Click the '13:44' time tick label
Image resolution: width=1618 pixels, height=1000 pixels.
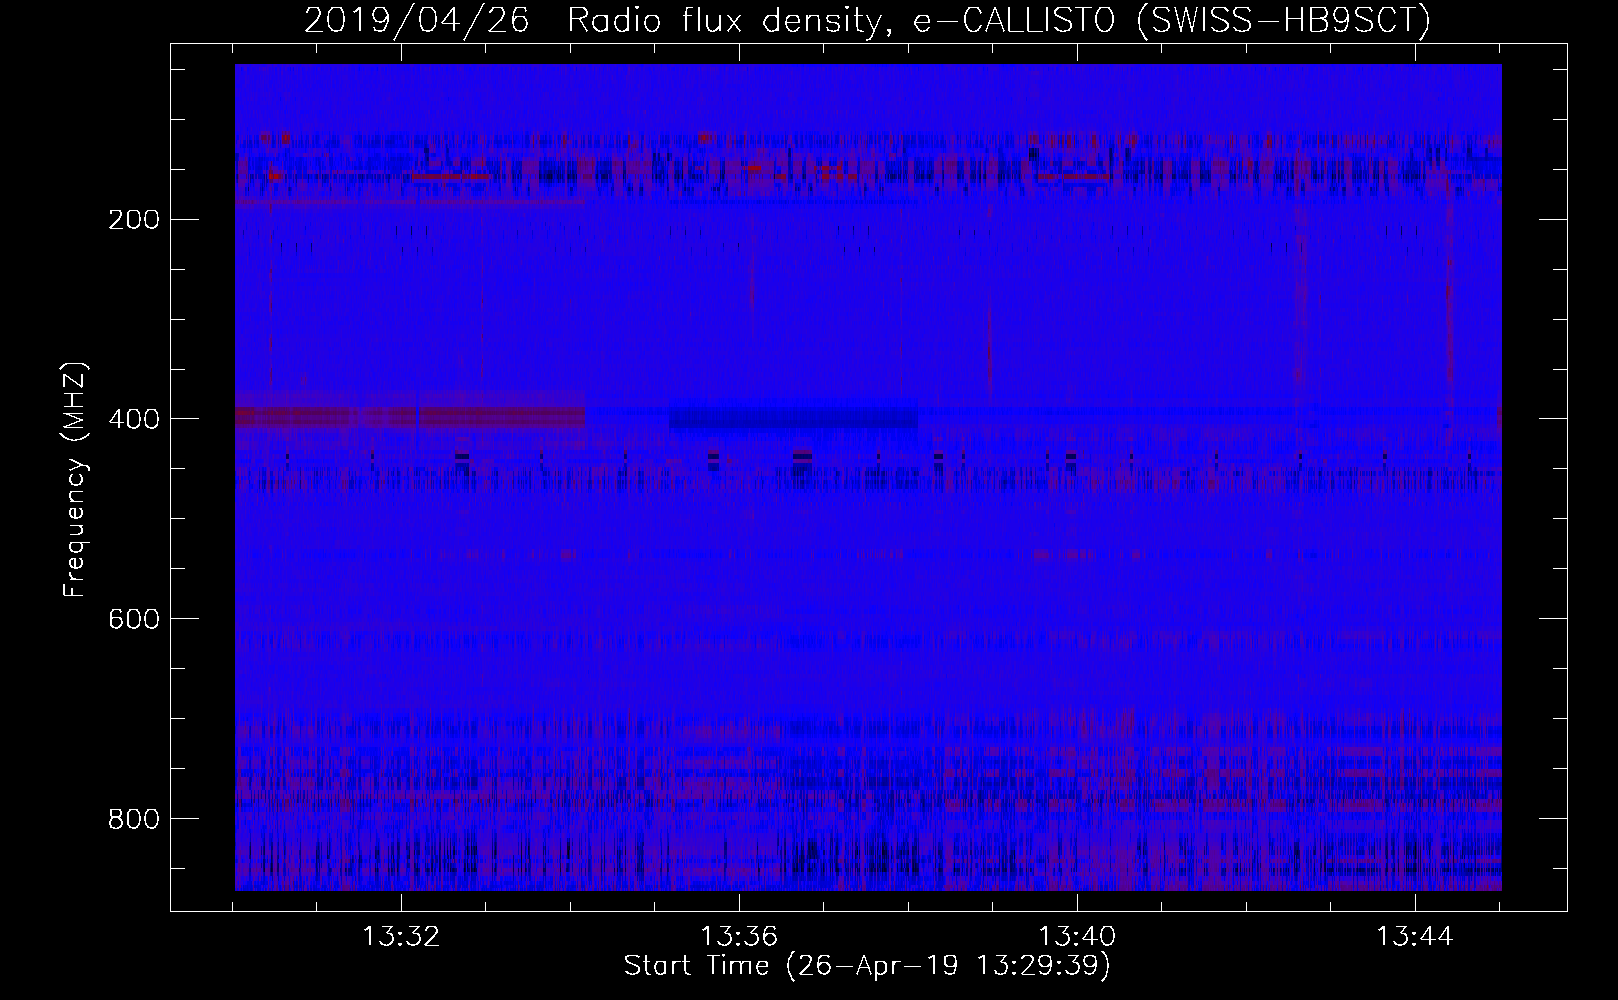1415,937
